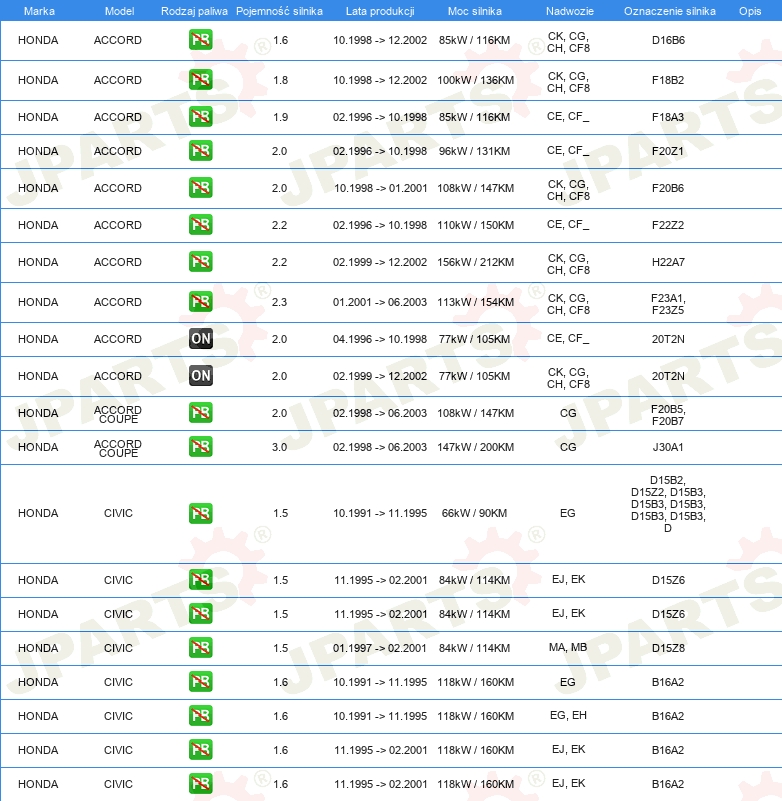Image resolution: width=782 pixels, height=801 pixels.
Task: Select the petrol icon for the Accord Coupe 2.0
Action: click(200, 413)
